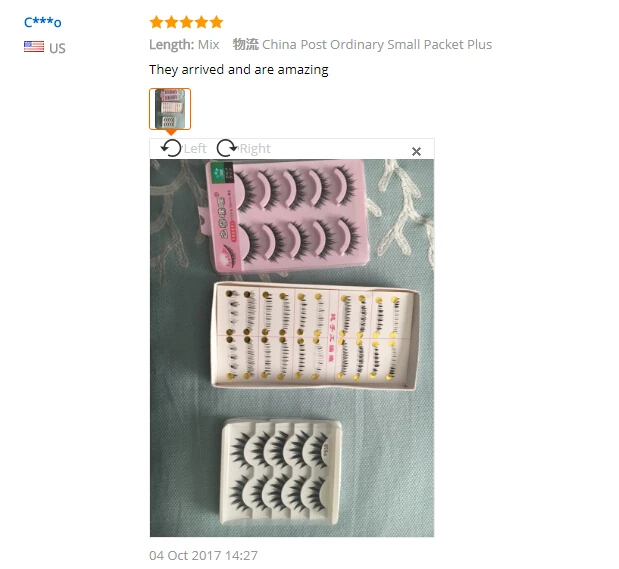Click the rotate right arrow icon
Image resolution: width=619 pixels, height=569 pixels.
tap(227, 148)
